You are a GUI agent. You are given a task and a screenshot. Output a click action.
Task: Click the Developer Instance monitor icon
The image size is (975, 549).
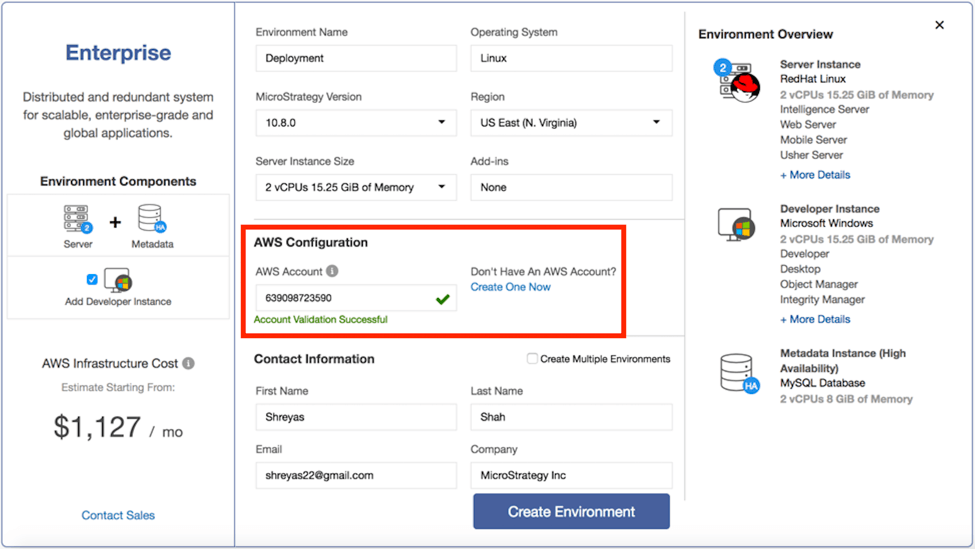point(118,280)
